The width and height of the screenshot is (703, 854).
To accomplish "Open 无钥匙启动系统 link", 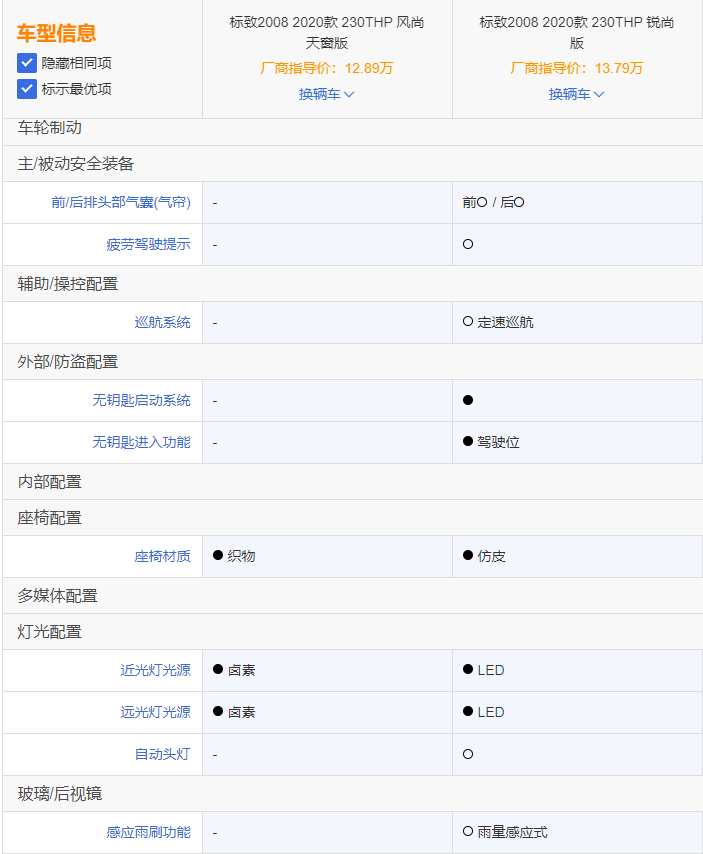I will [x=142, y=400].
